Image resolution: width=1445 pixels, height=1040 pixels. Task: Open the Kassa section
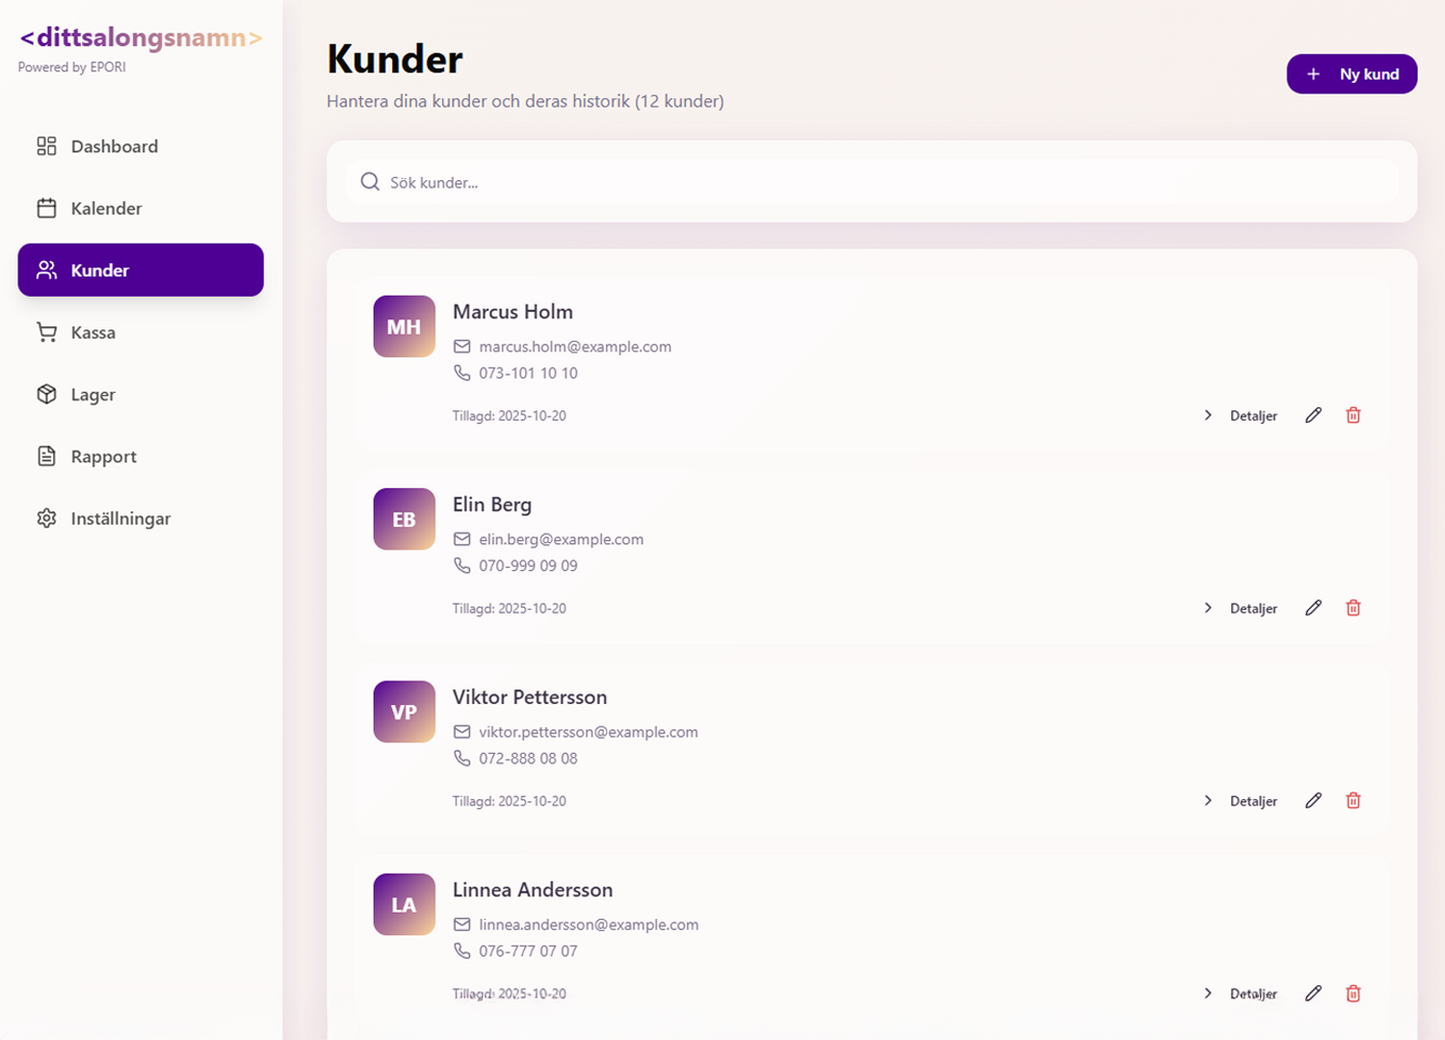(x=141, y=332)
